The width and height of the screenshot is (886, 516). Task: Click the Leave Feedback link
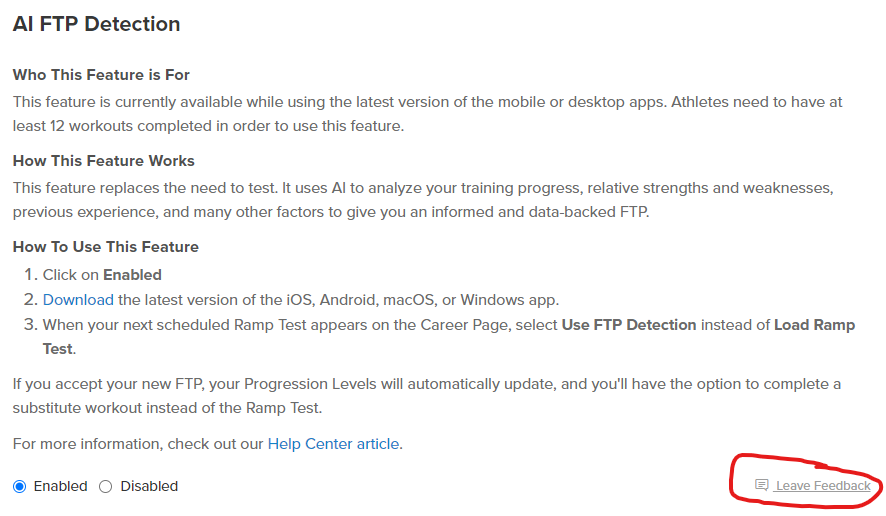[823, 485]
